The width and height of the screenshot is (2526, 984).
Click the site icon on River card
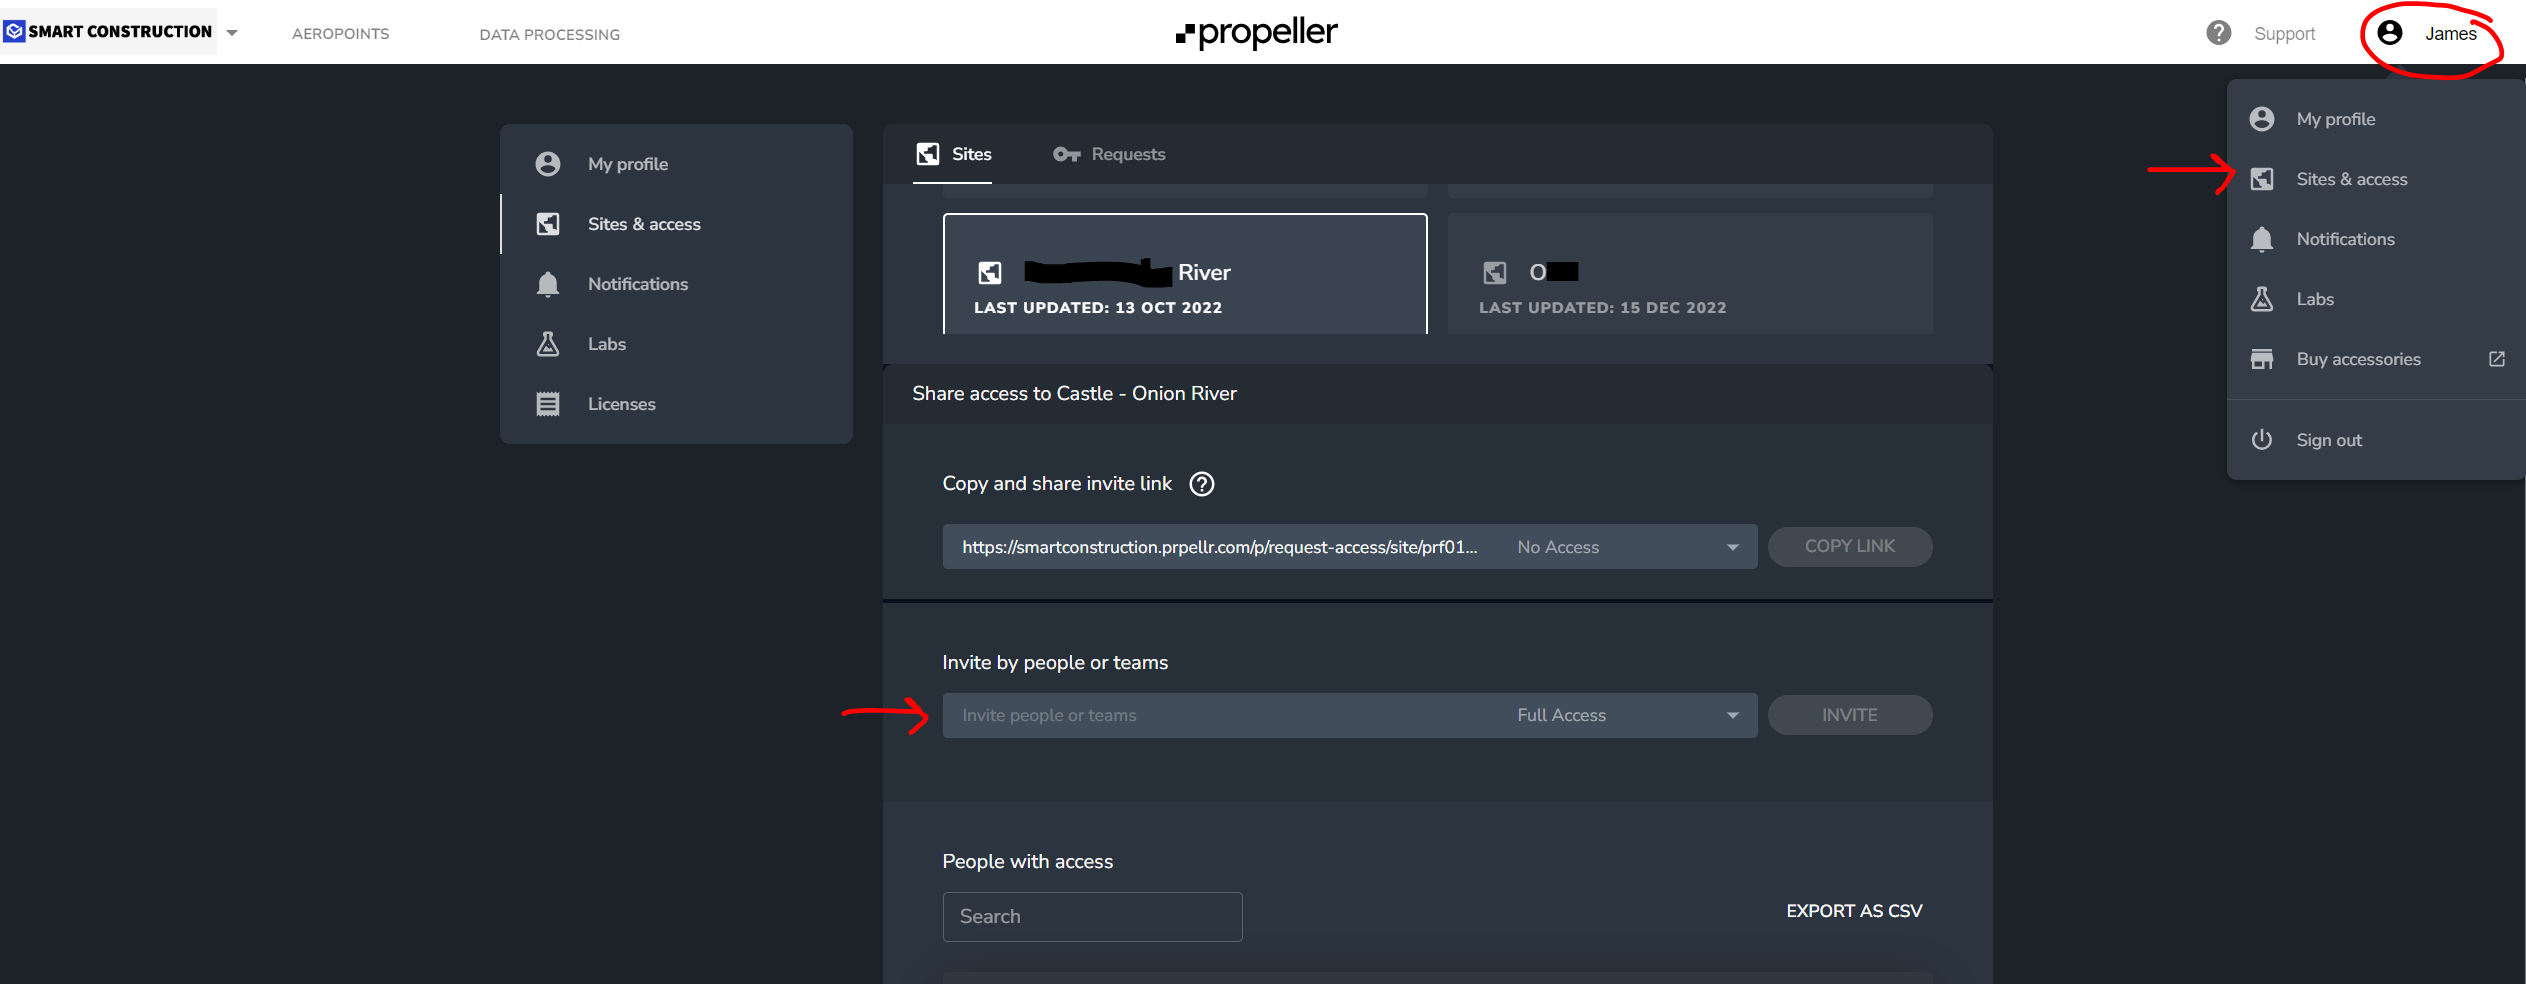pyautogui.click(x=990, y=272)
